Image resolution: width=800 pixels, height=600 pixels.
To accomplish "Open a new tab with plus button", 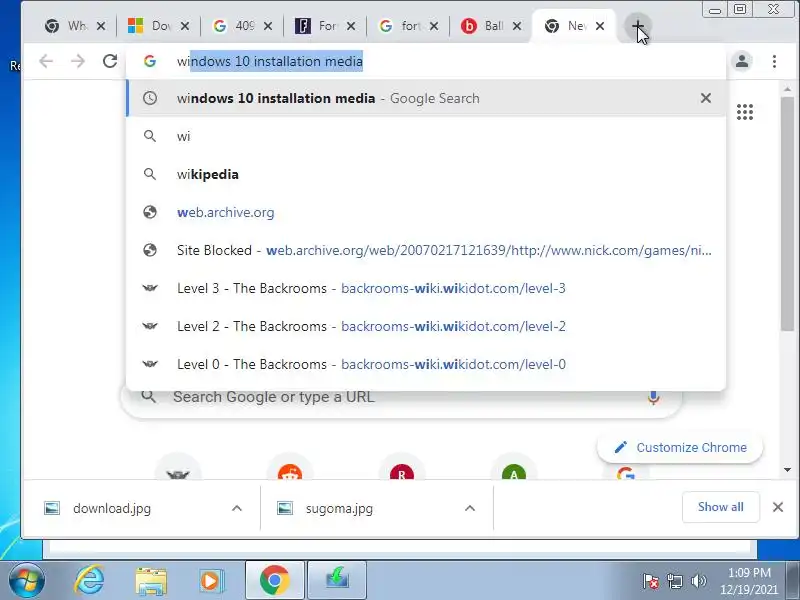I will pyautogui.click(x=637, y=26).
